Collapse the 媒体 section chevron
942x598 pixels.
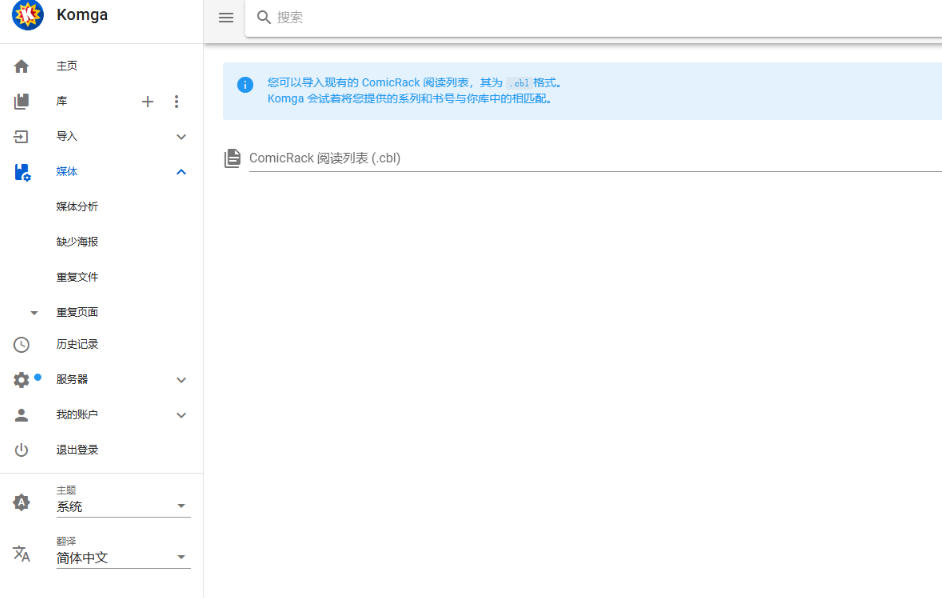181,172
